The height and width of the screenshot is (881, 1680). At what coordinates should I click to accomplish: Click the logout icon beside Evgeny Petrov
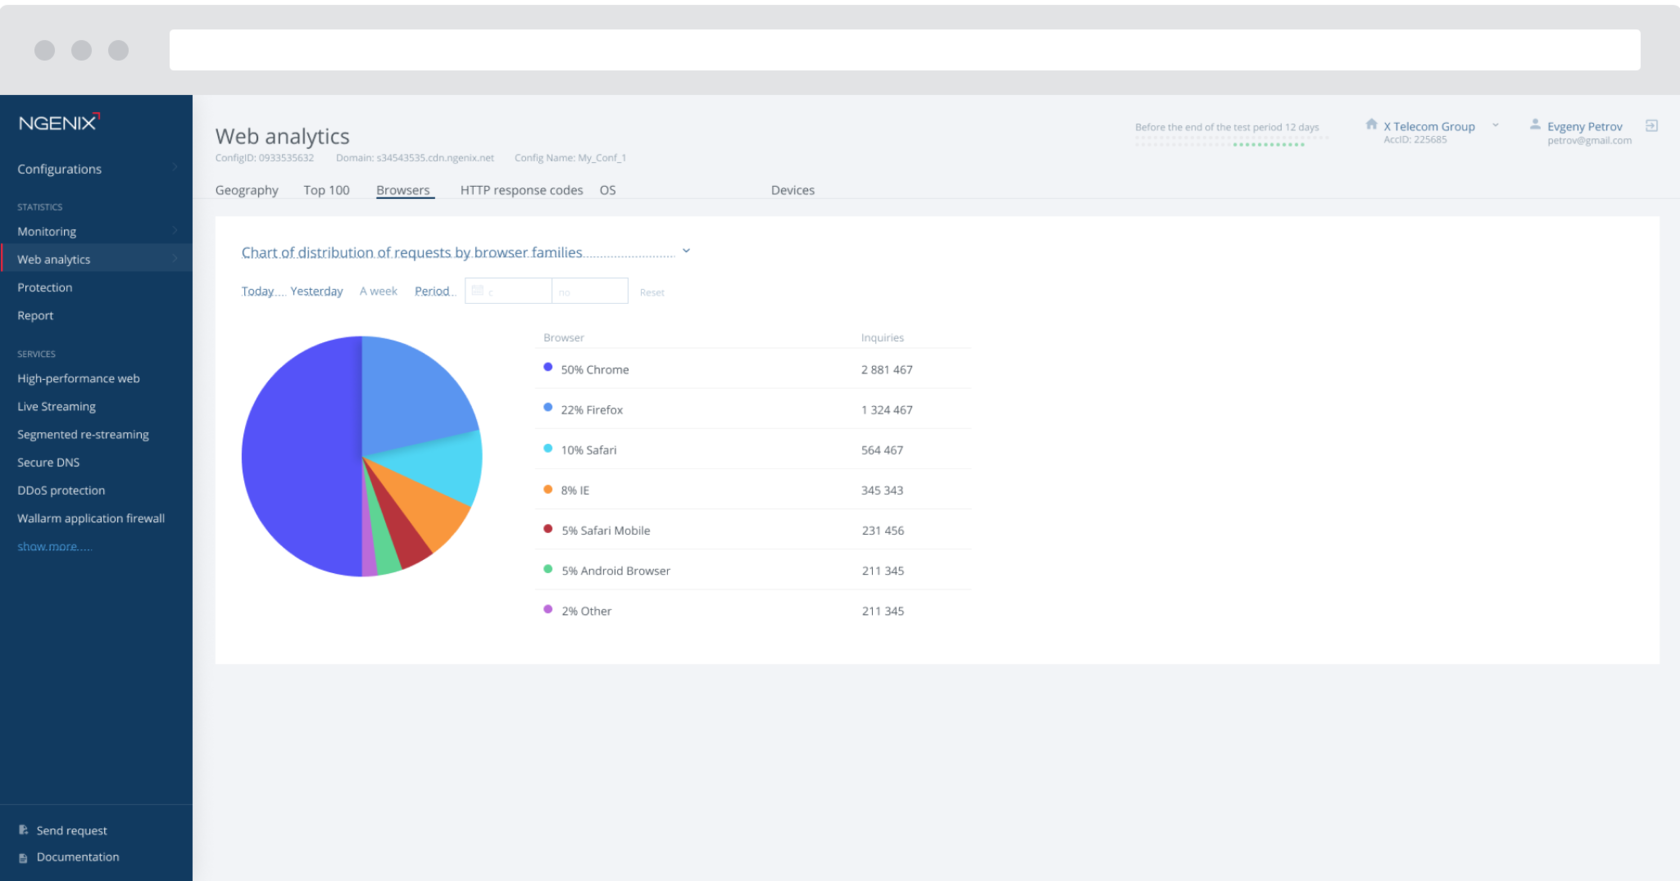[1652, 126]
